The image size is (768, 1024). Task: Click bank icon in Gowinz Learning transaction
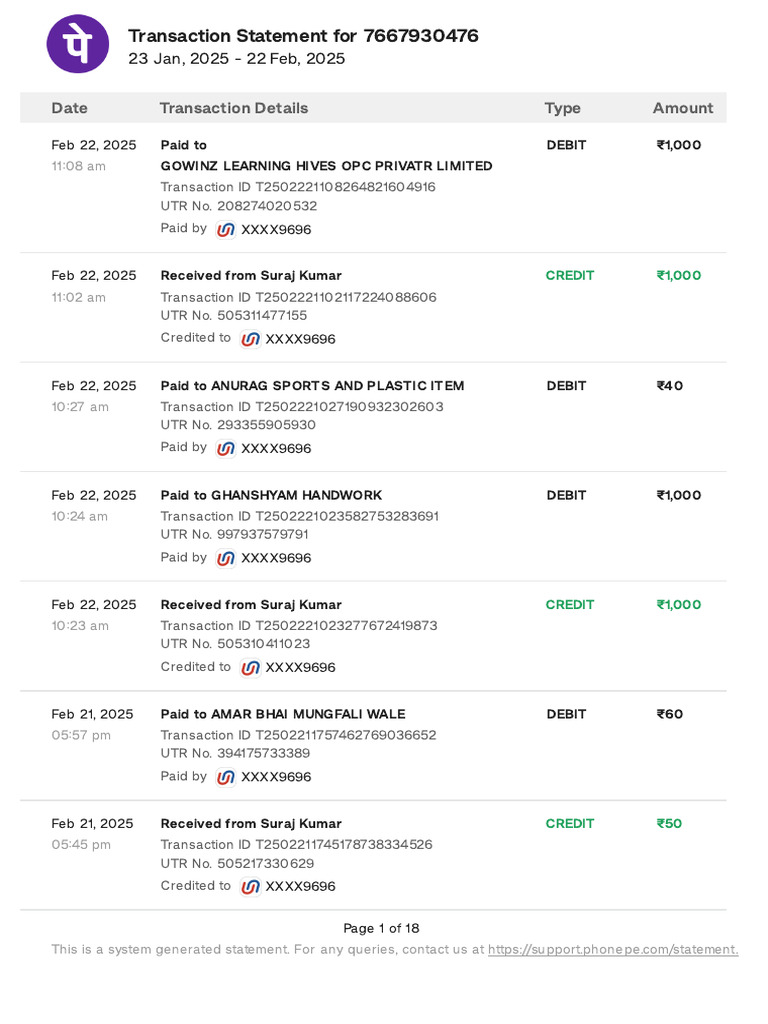click(226, 229)
